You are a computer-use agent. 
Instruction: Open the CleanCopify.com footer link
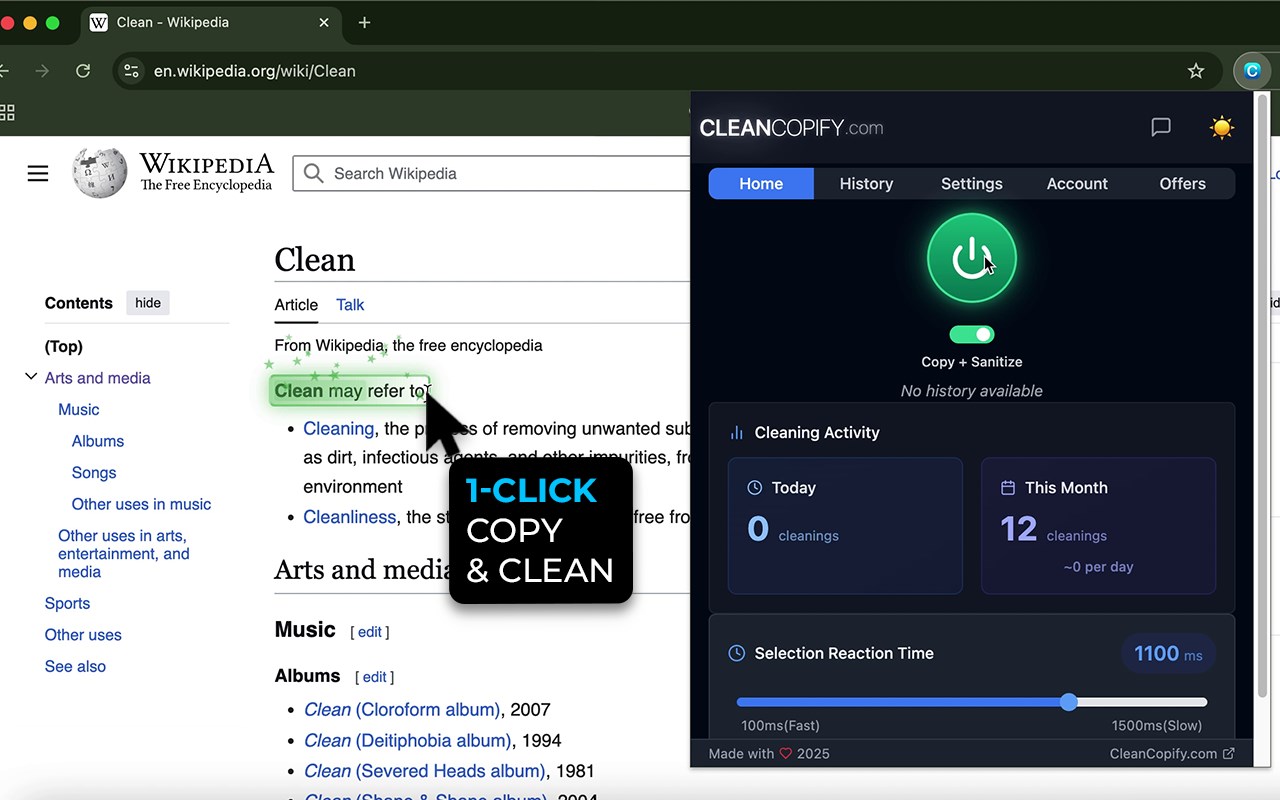[1172, 754]
